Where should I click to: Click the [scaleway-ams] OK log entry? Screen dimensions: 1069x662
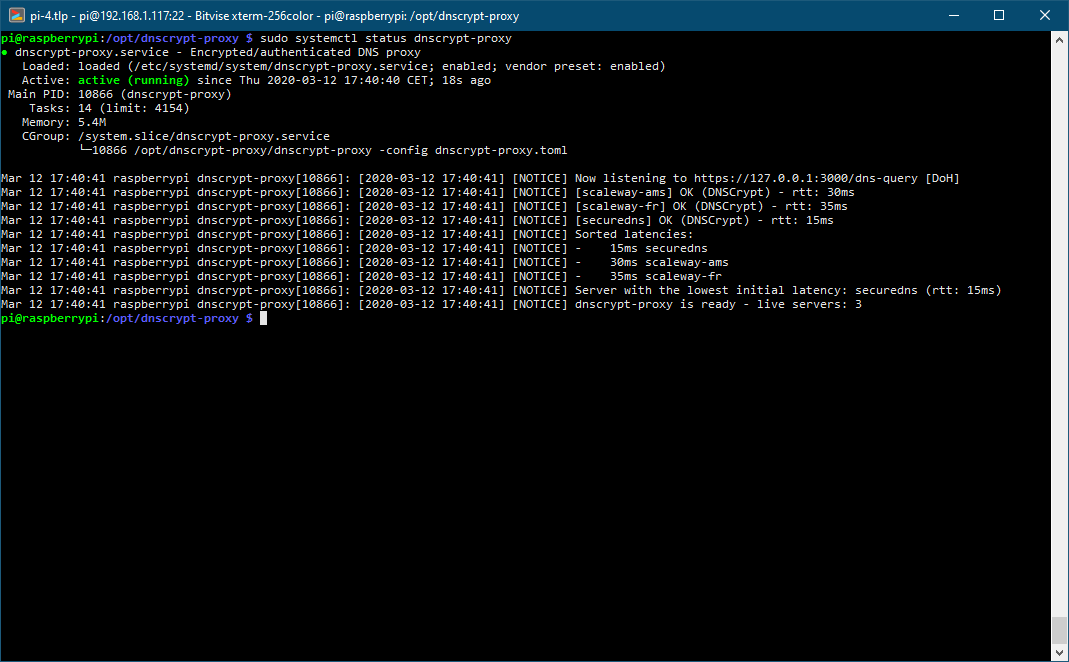click(x=624, y=191)
